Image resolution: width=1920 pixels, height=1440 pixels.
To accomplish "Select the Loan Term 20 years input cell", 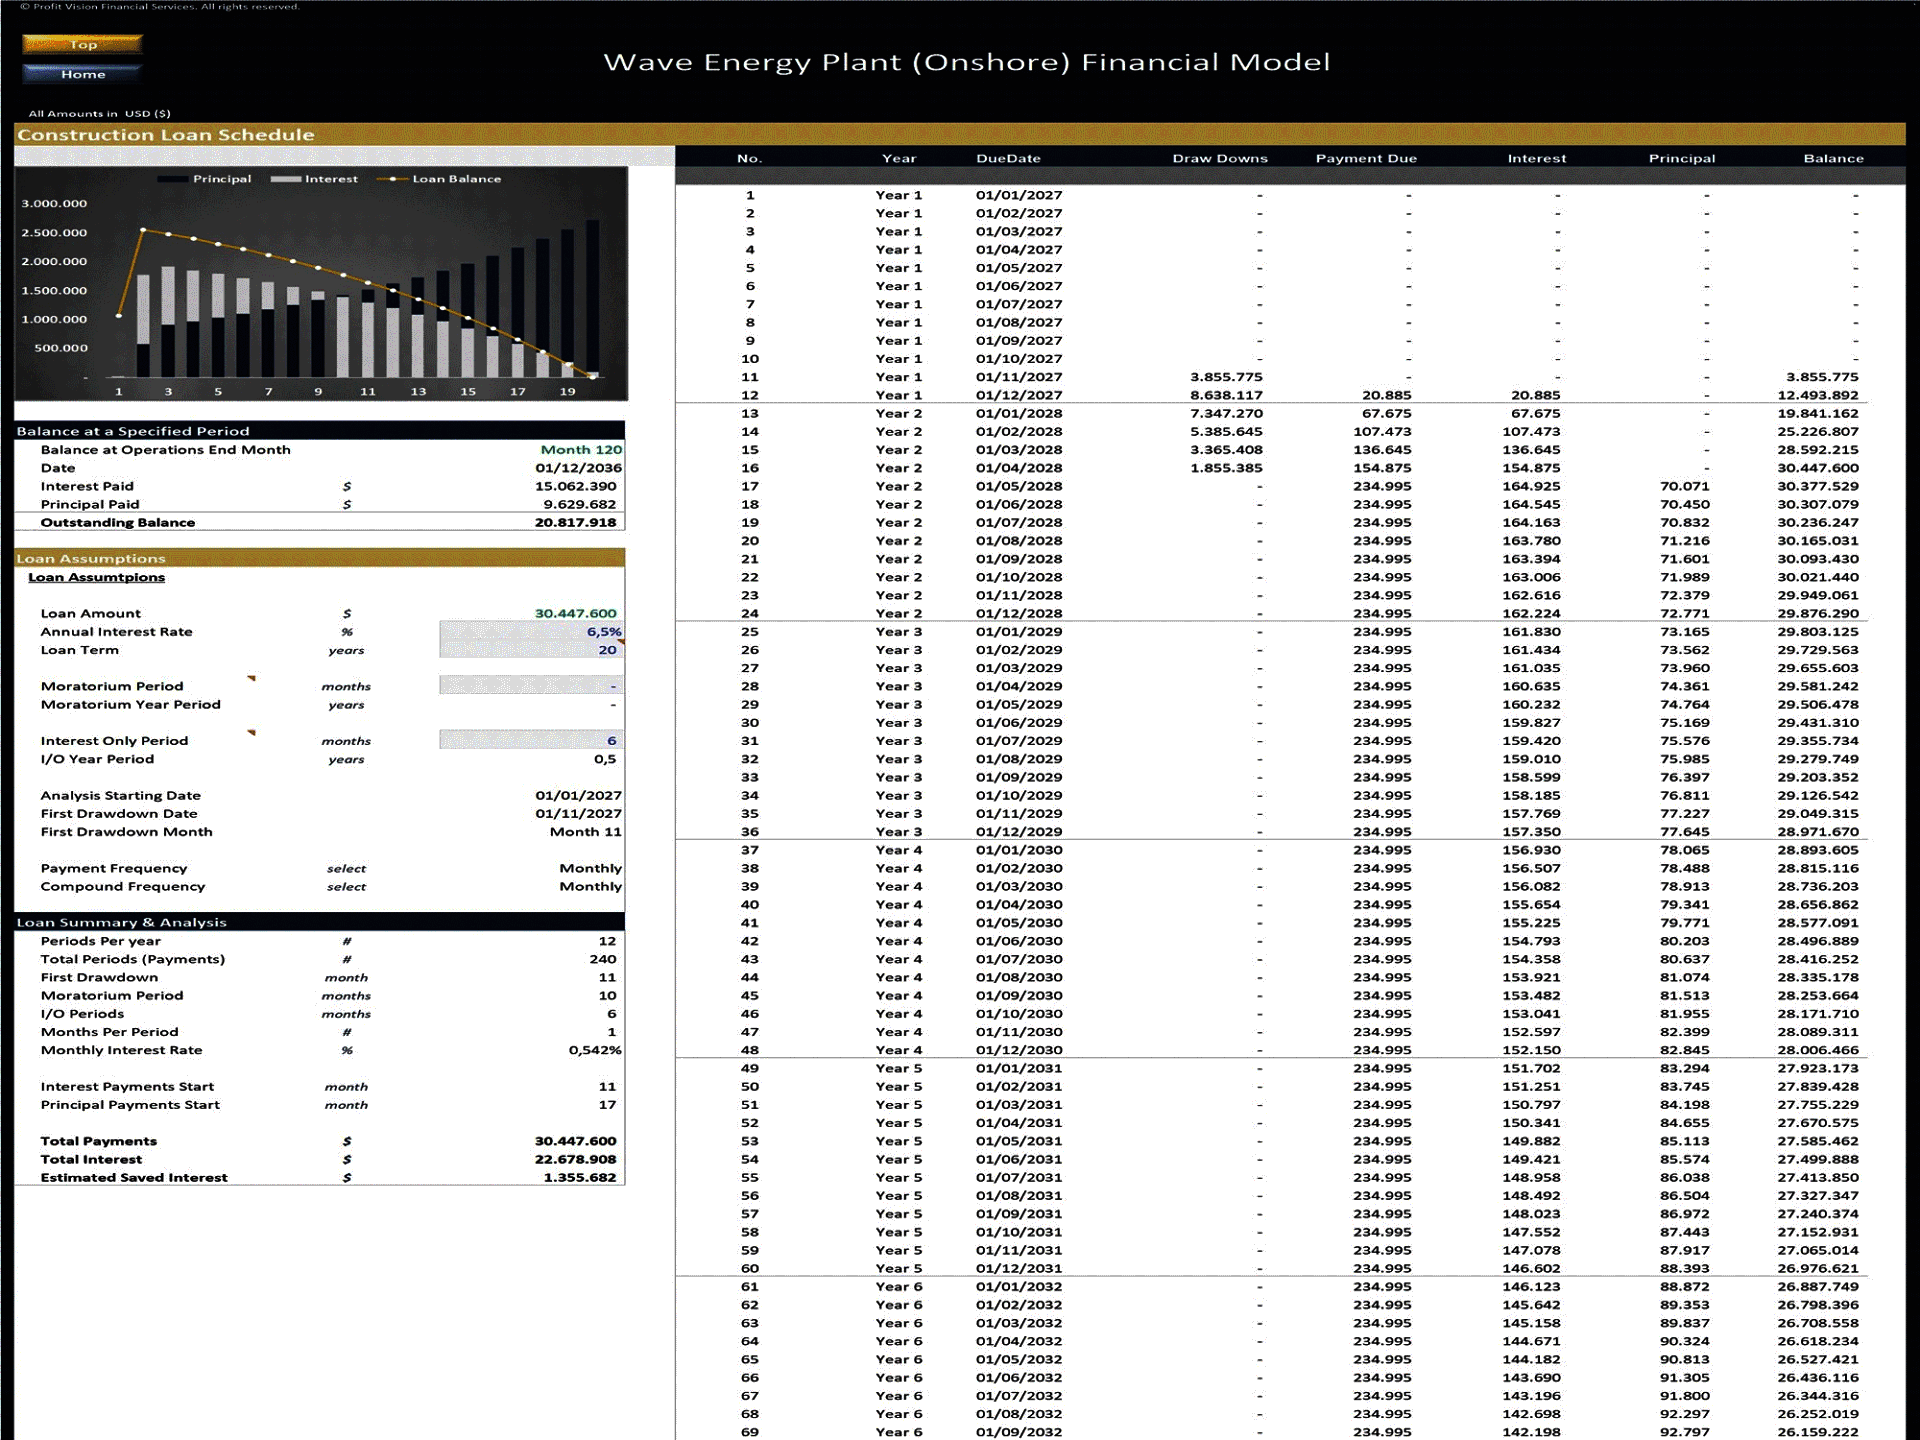I will [x=531, y=649].
